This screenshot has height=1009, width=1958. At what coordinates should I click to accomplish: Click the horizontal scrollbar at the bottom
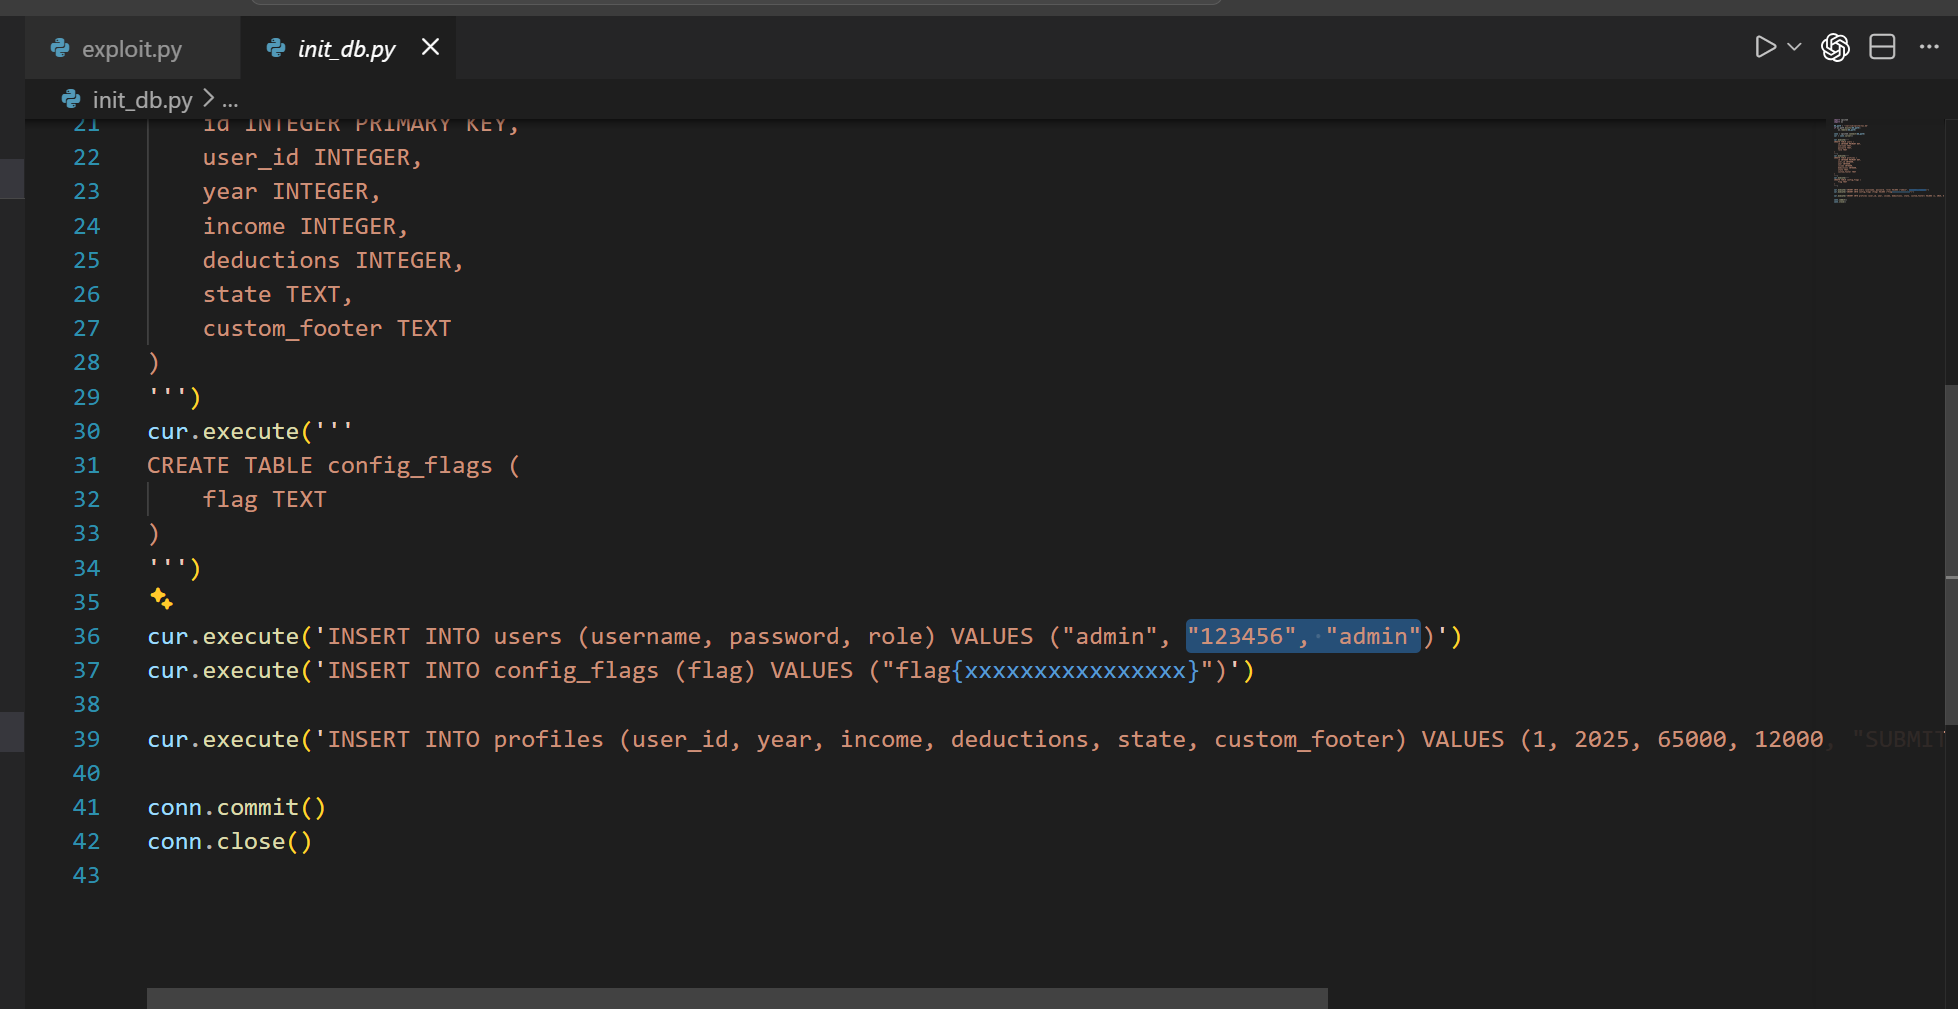[737, 998]
